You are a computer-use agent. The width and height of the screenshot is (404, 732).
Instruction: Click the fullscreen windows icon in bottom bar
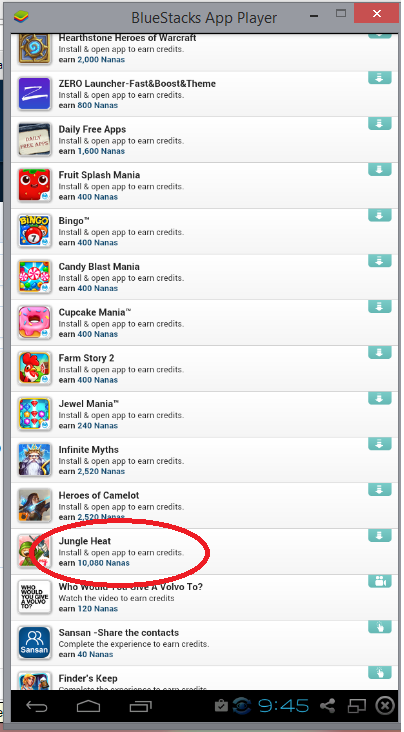[356, 706]
